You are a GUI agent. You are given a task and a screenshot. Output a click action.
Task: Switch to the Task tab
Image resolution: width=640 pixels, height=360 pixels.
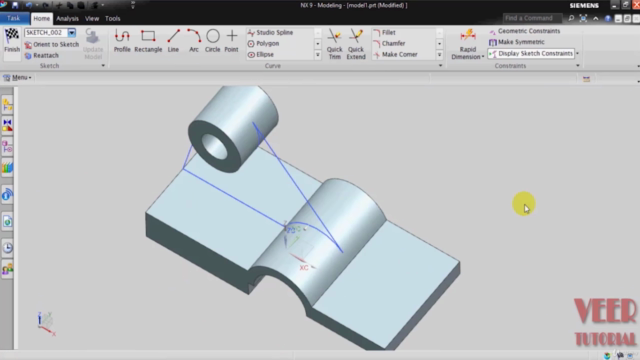point(13,18)
